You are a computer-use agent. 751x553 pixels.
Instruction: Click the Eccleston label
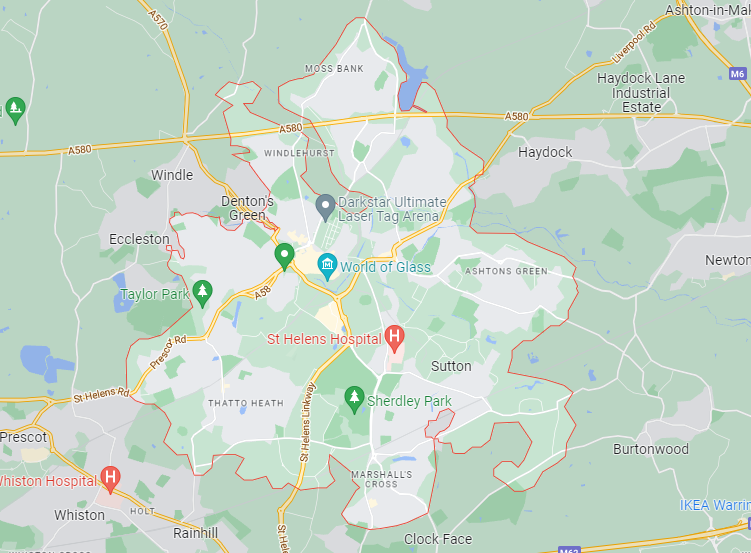pos(139,239)
